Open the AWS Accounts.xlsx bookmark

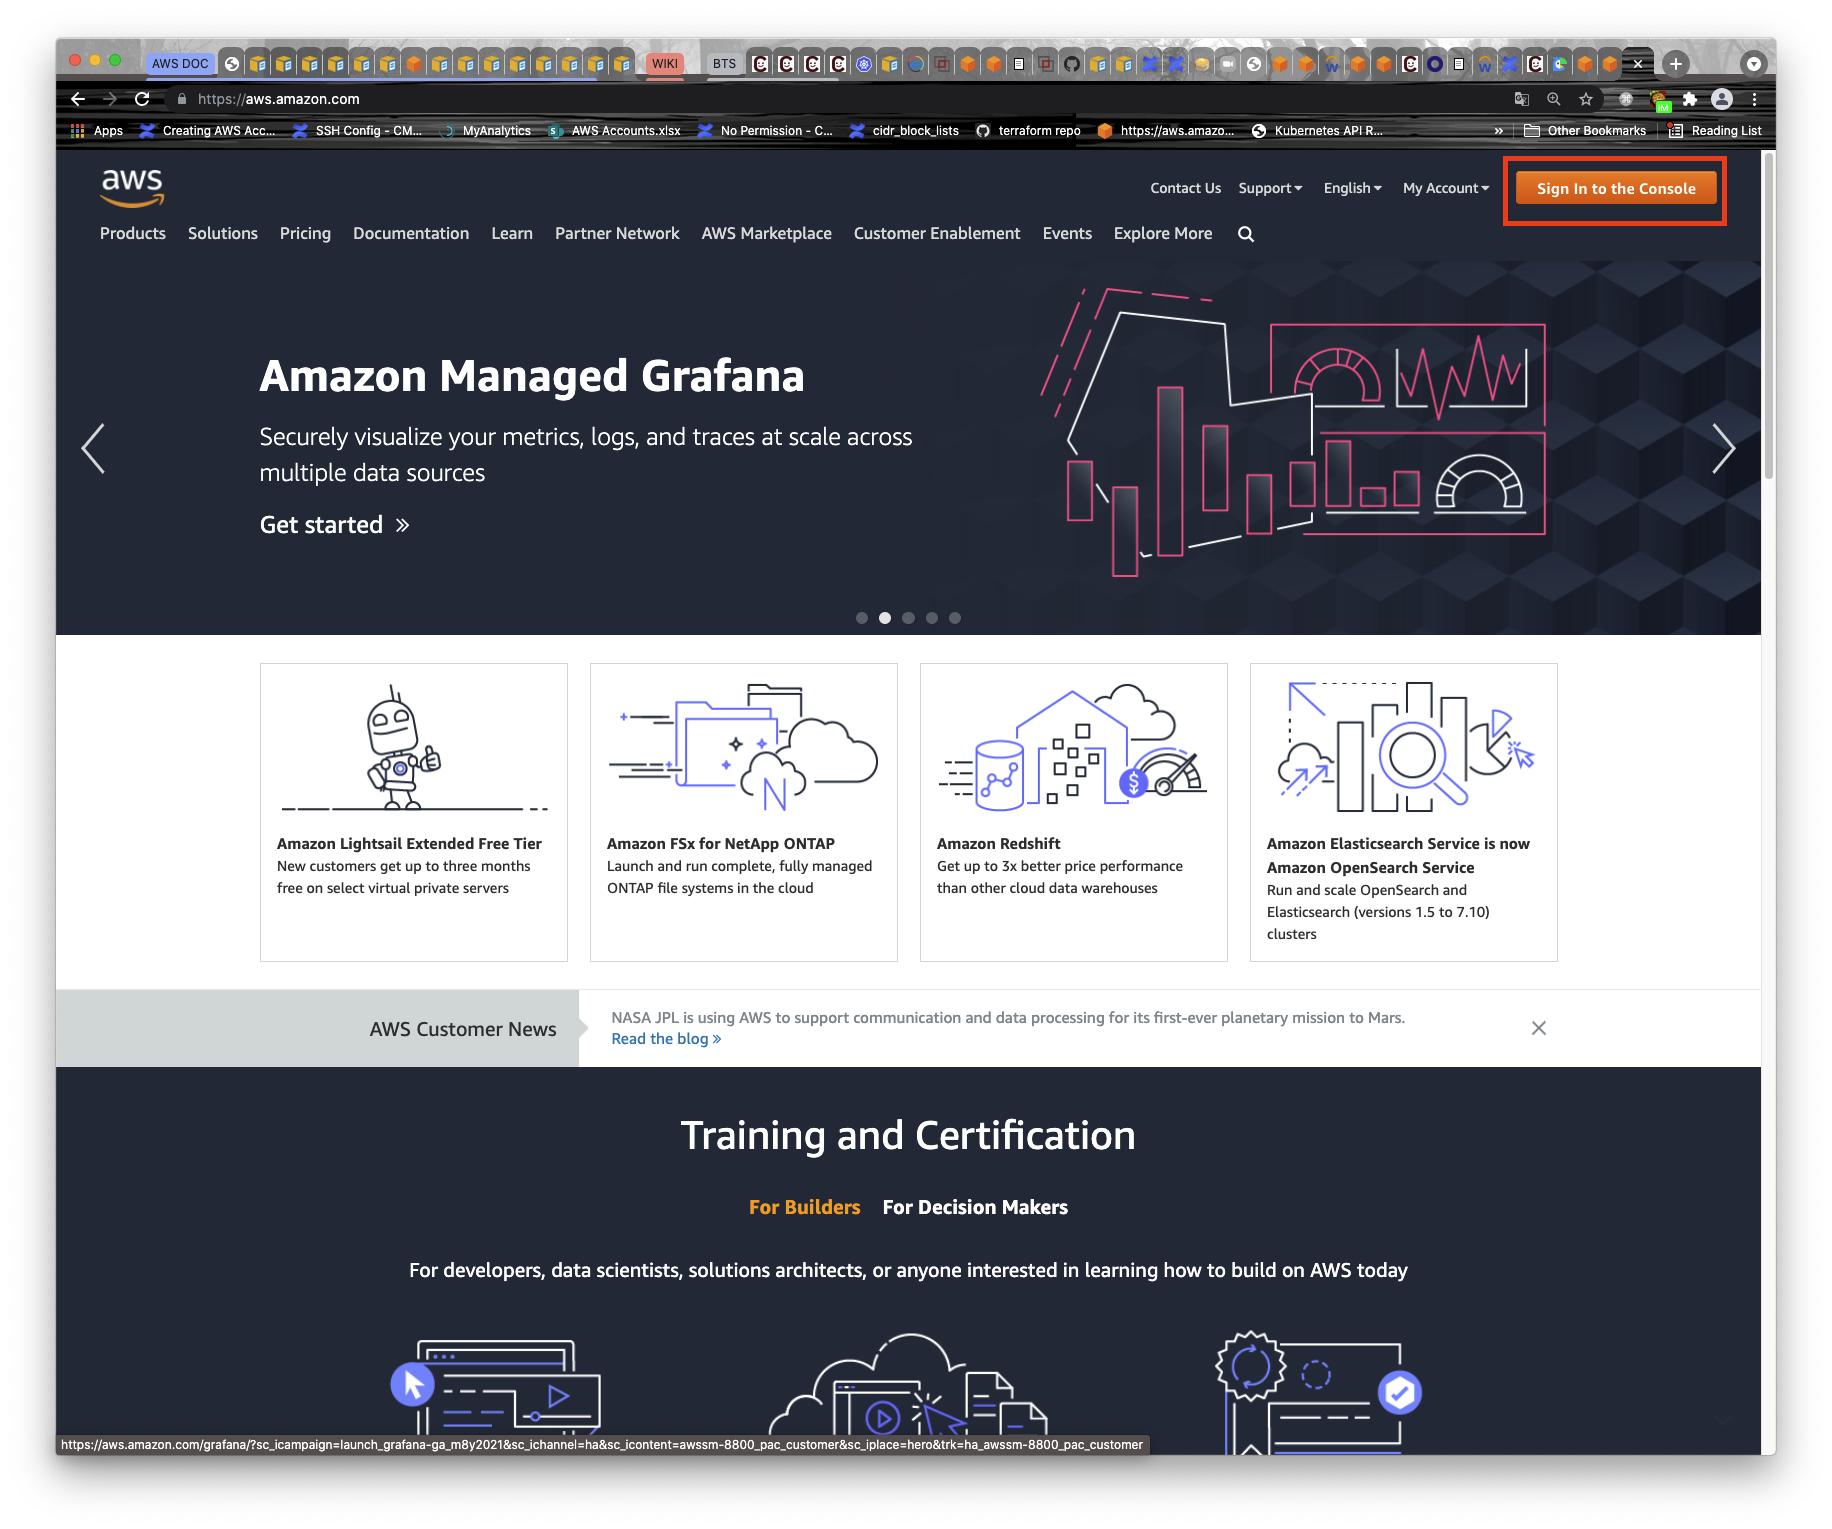[x=615, y=131]
